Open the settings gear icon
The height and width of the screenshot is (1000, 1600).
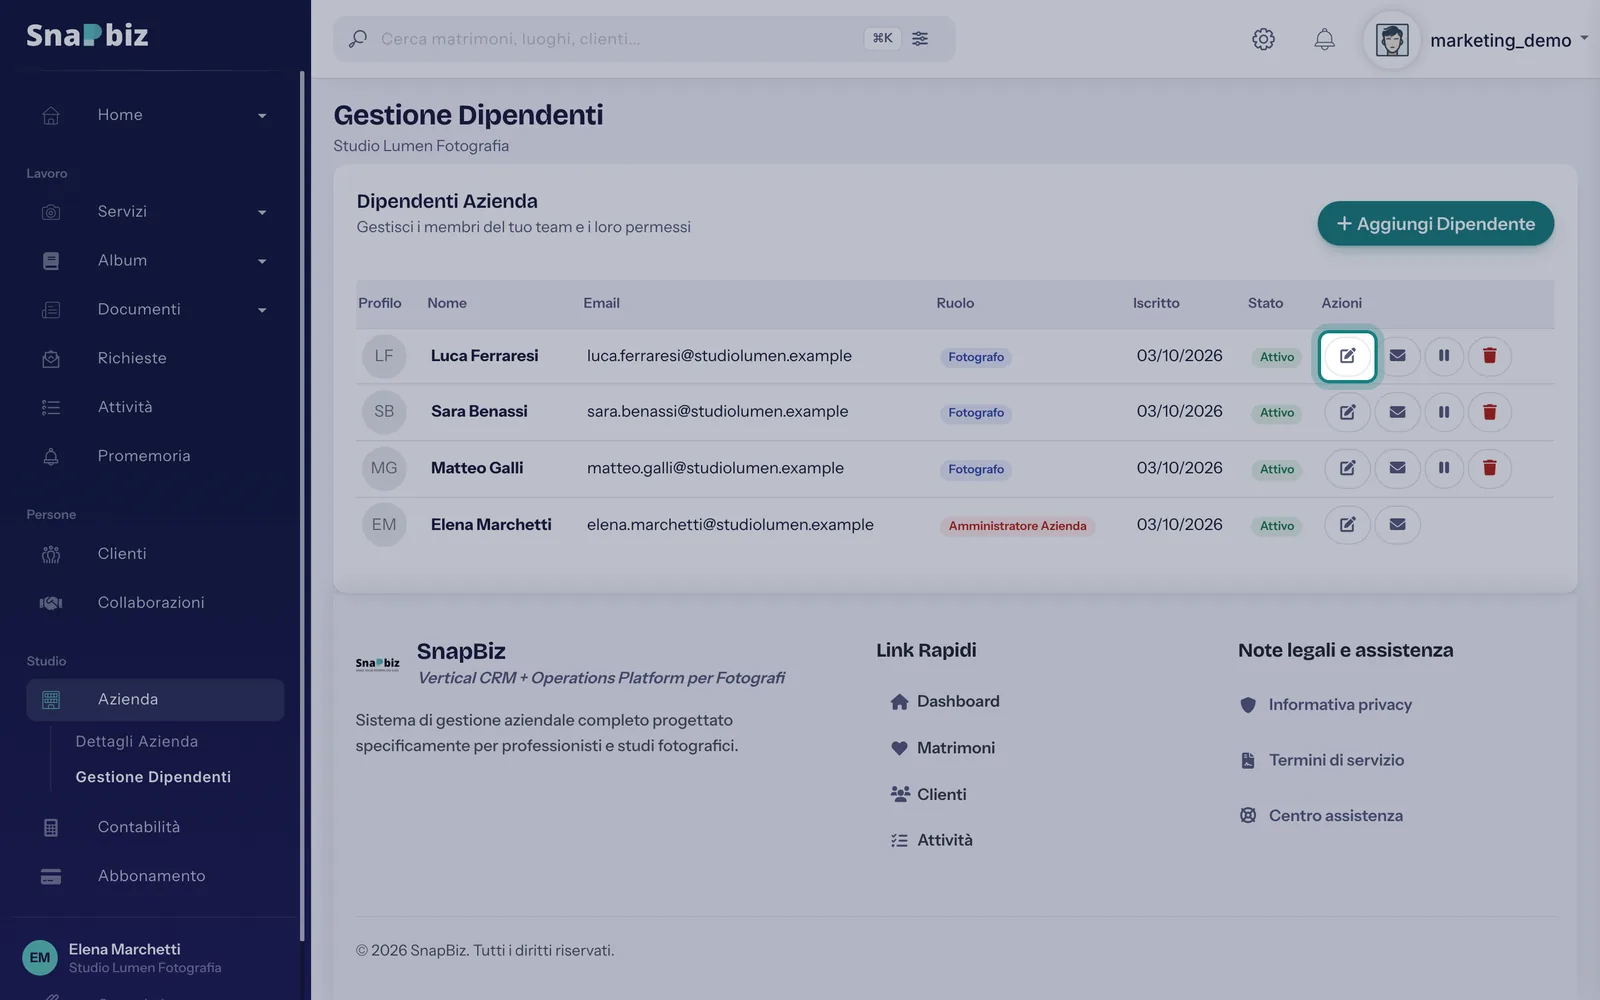[x=1263, y=39]
